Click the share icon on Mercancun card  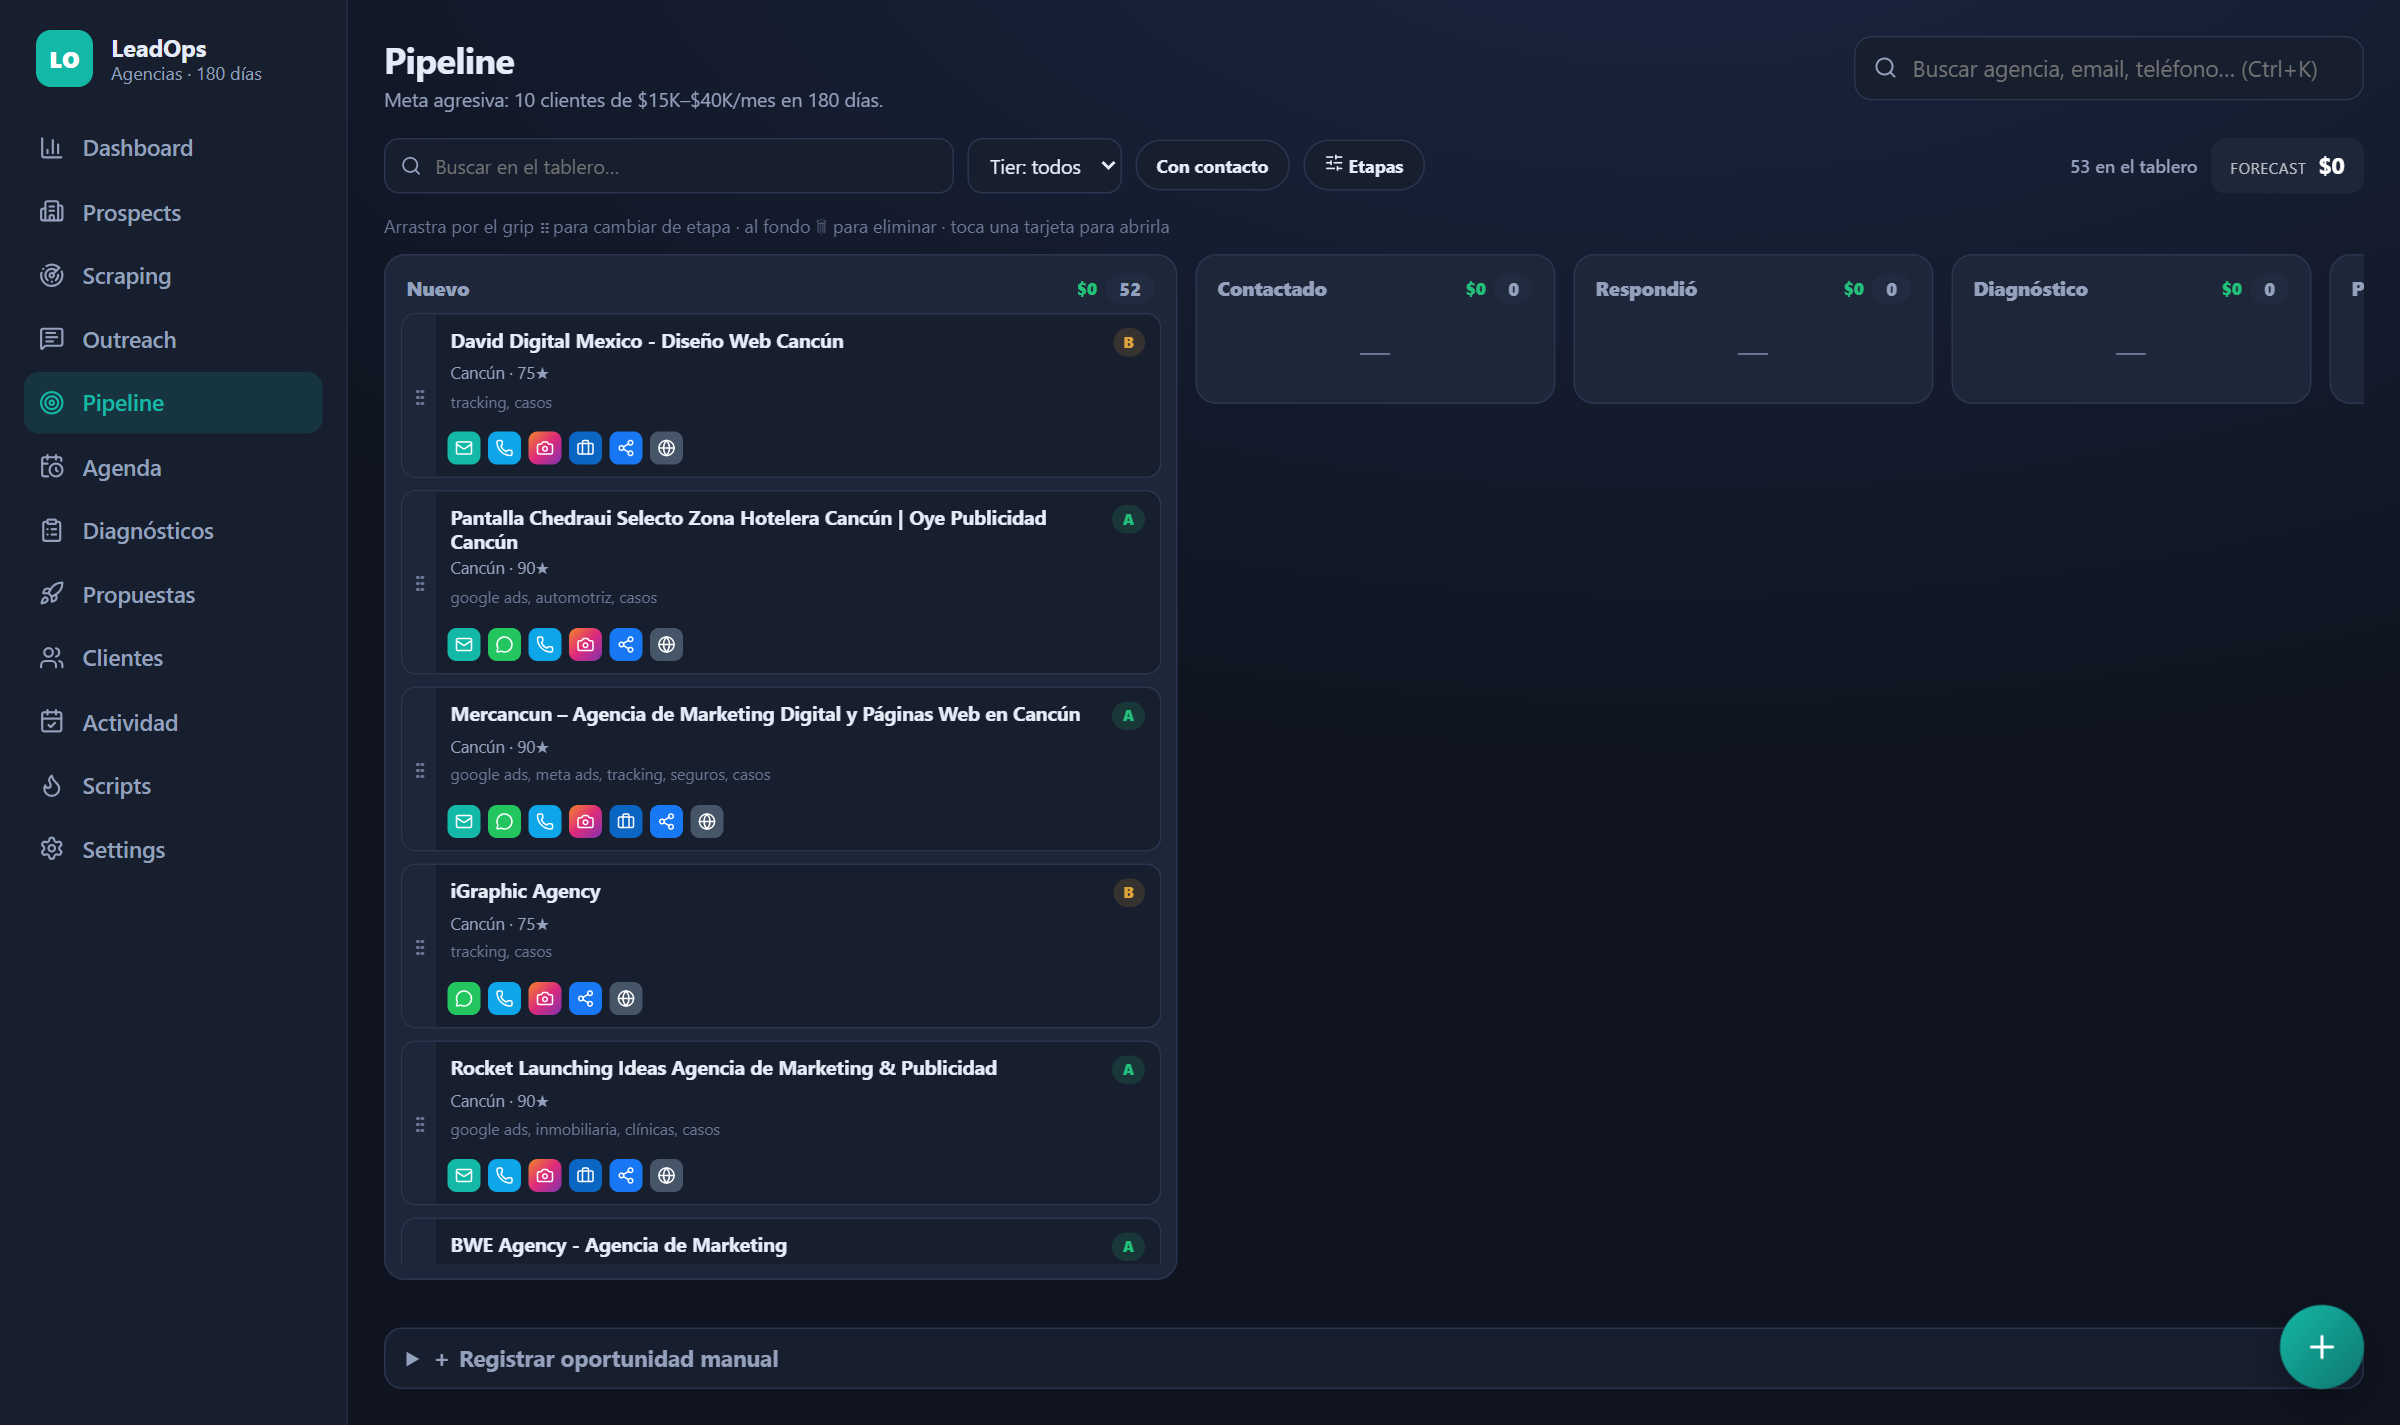point(666,822)
